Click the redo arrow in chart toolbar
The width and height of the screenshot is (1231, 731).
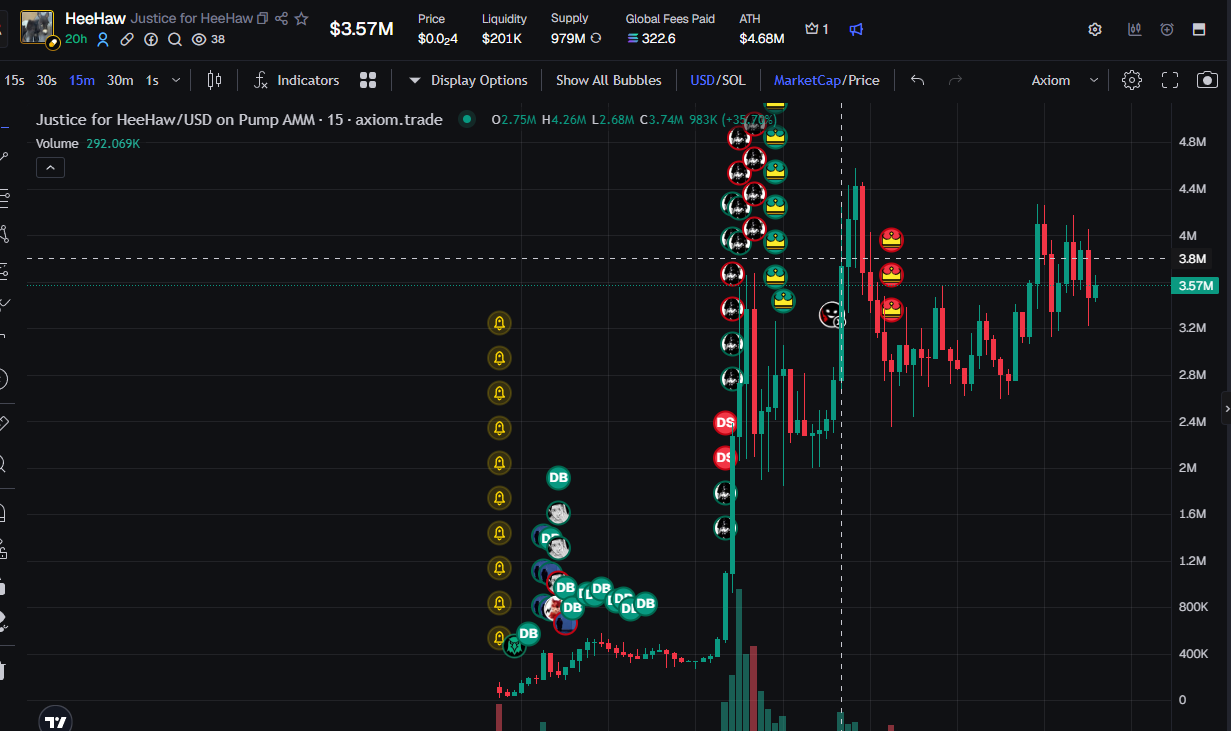pyautogui.click(x=955, y=80)
